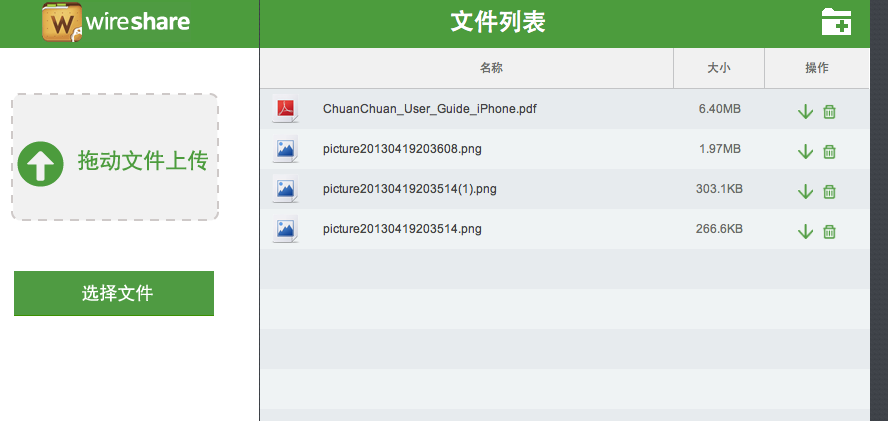Delete ChuanChuan_User_Guide_iPhone.pdf with trash icon
The height and width of the screenshot is (421, 888).
829,112
